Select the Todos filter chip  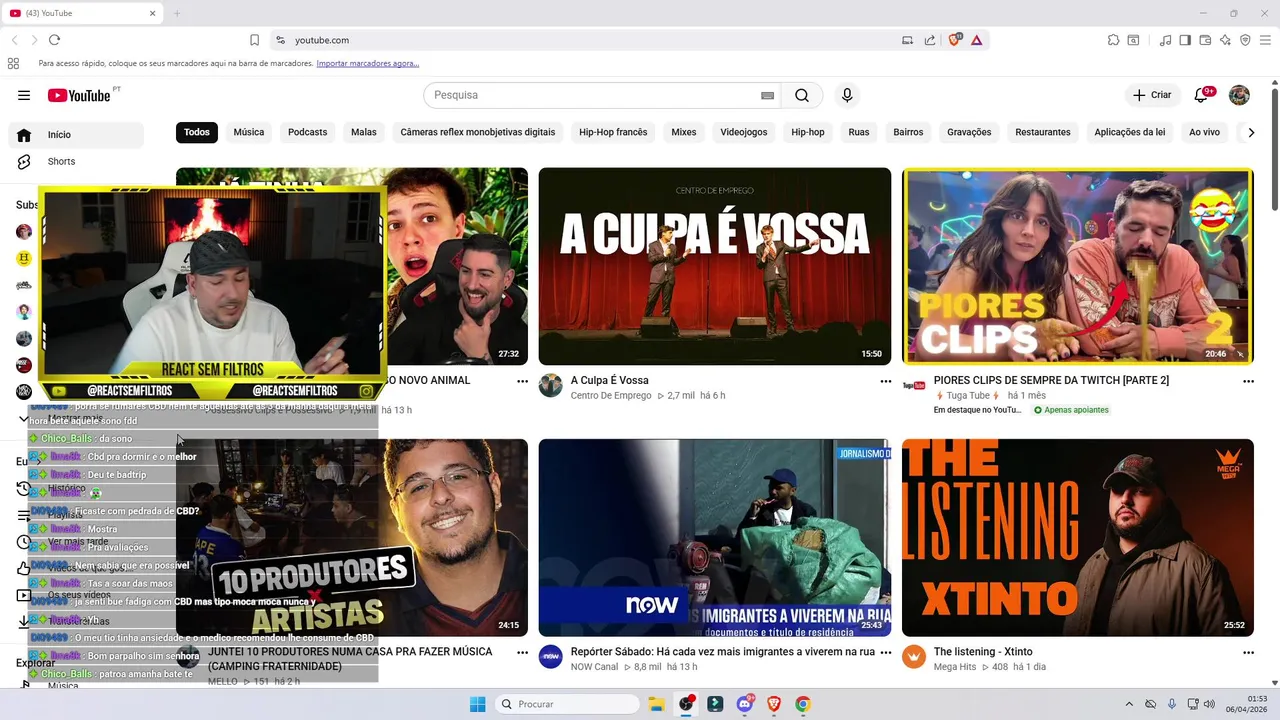197,132
